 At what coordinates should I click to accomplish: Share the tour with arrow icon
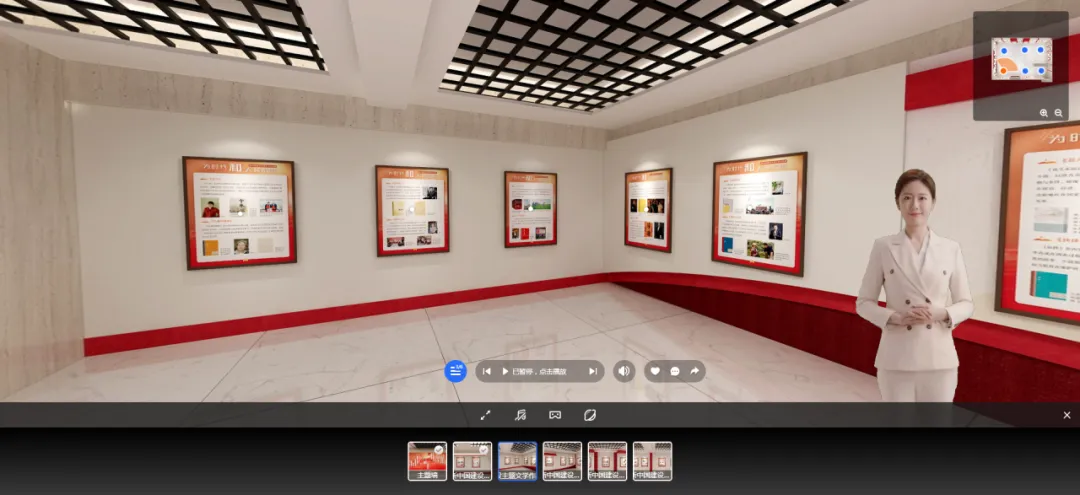pyautogui.click(x=694, y=371)
